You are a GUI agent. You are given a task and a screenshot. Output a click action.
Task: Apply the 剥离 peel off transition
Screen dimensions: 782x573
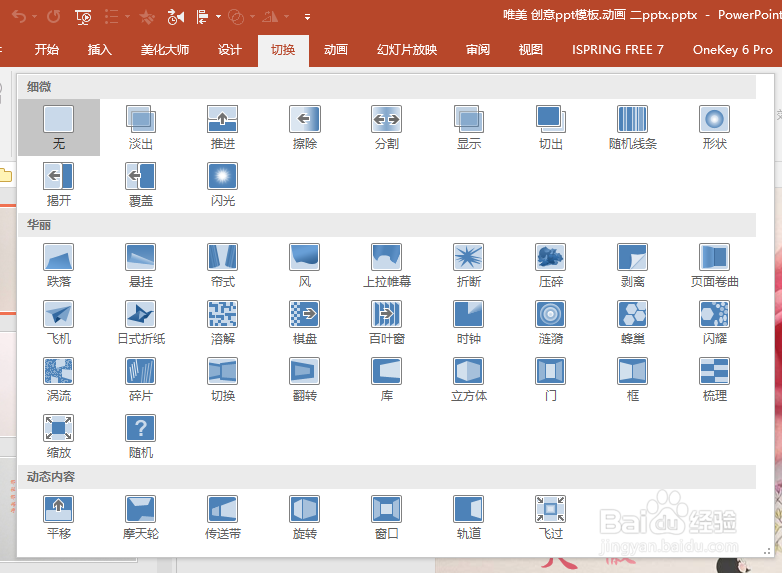[x=632, y=266]
